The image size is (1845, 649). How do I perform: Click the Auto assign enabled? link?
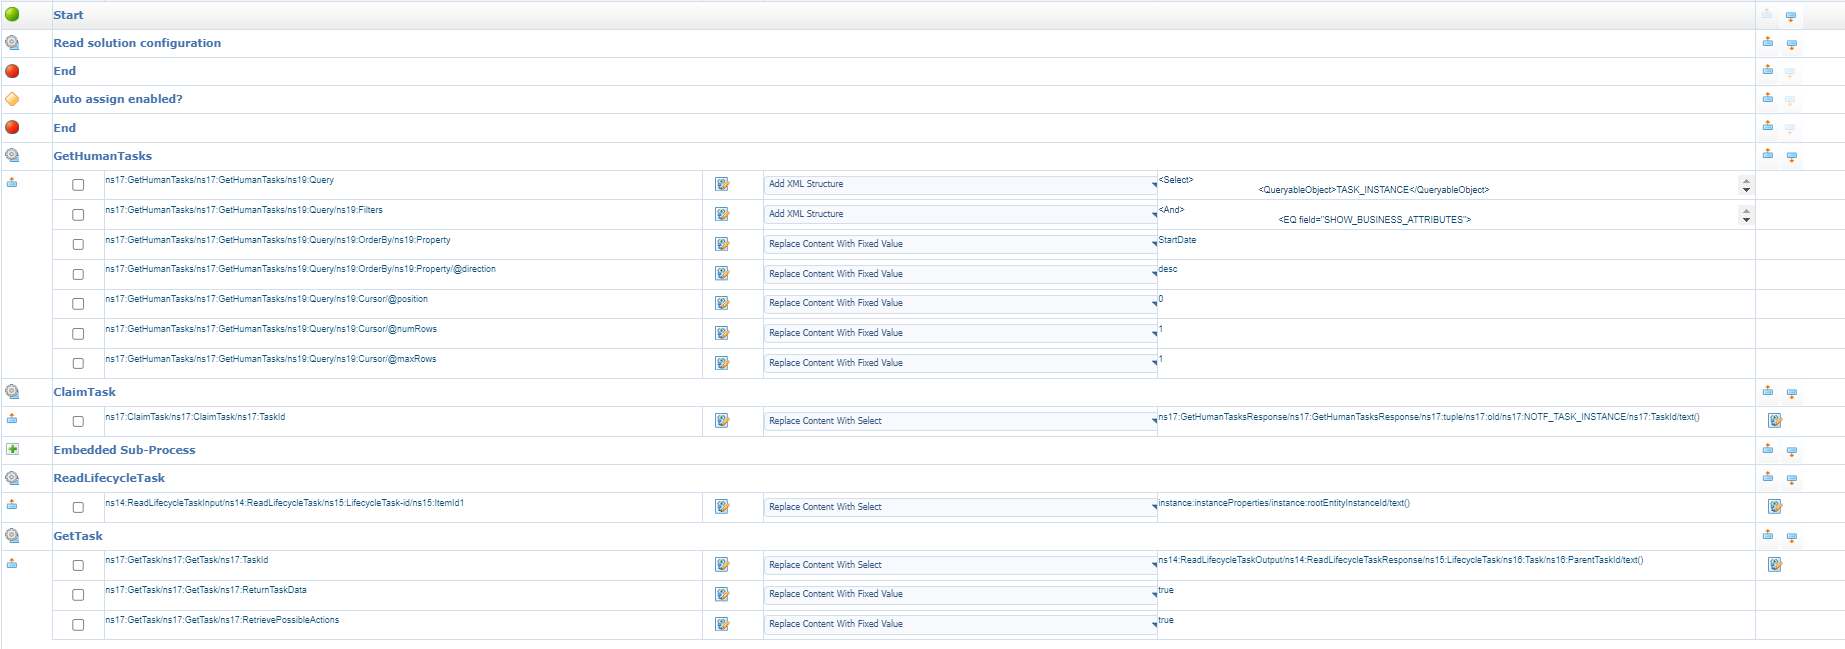click(118, 99)
